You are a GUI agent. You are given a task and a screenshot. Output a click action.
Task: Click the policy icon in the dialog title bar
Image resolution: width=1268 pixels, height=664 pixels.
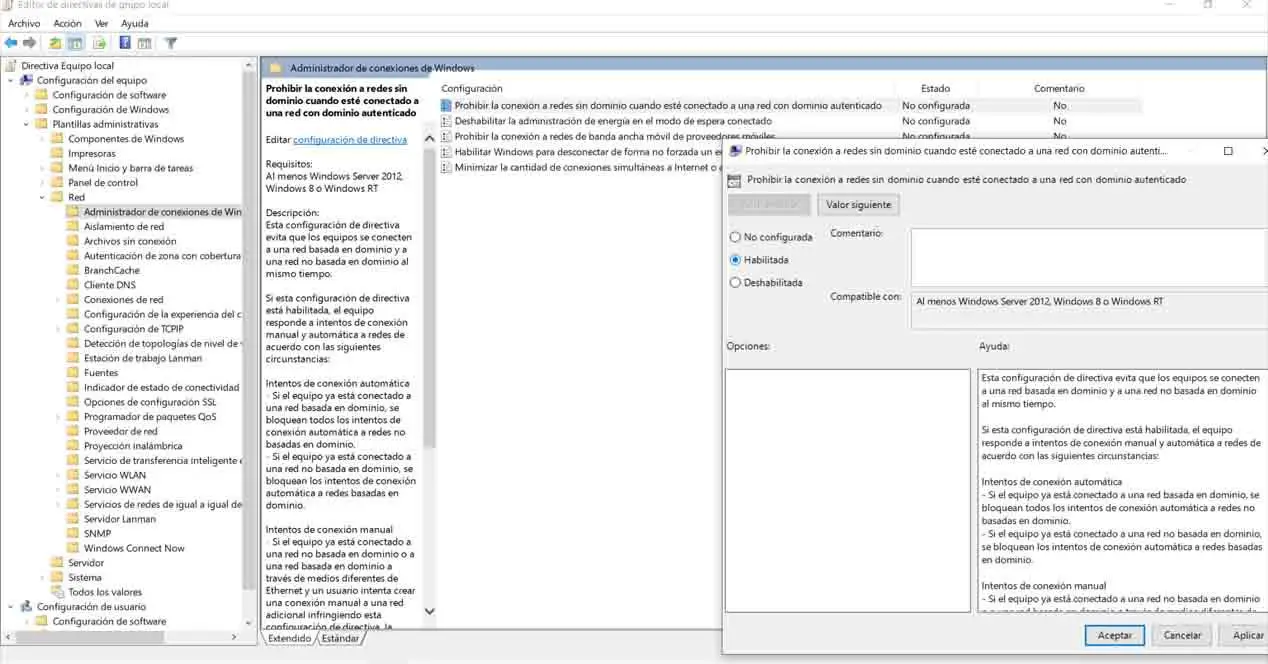click(735, 151)
